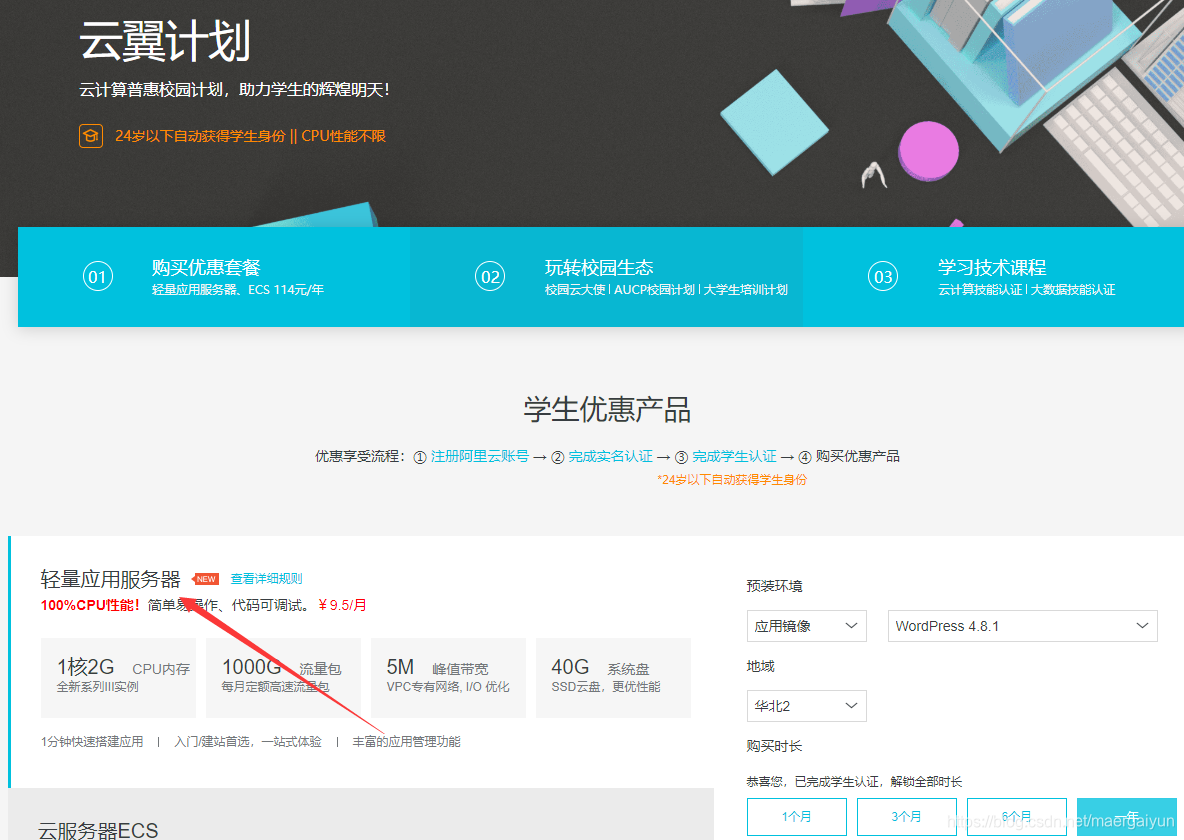The image size is (1184, 840).
Task: Click the 1000G 流量包 spec card
Action: coord(283,678)
